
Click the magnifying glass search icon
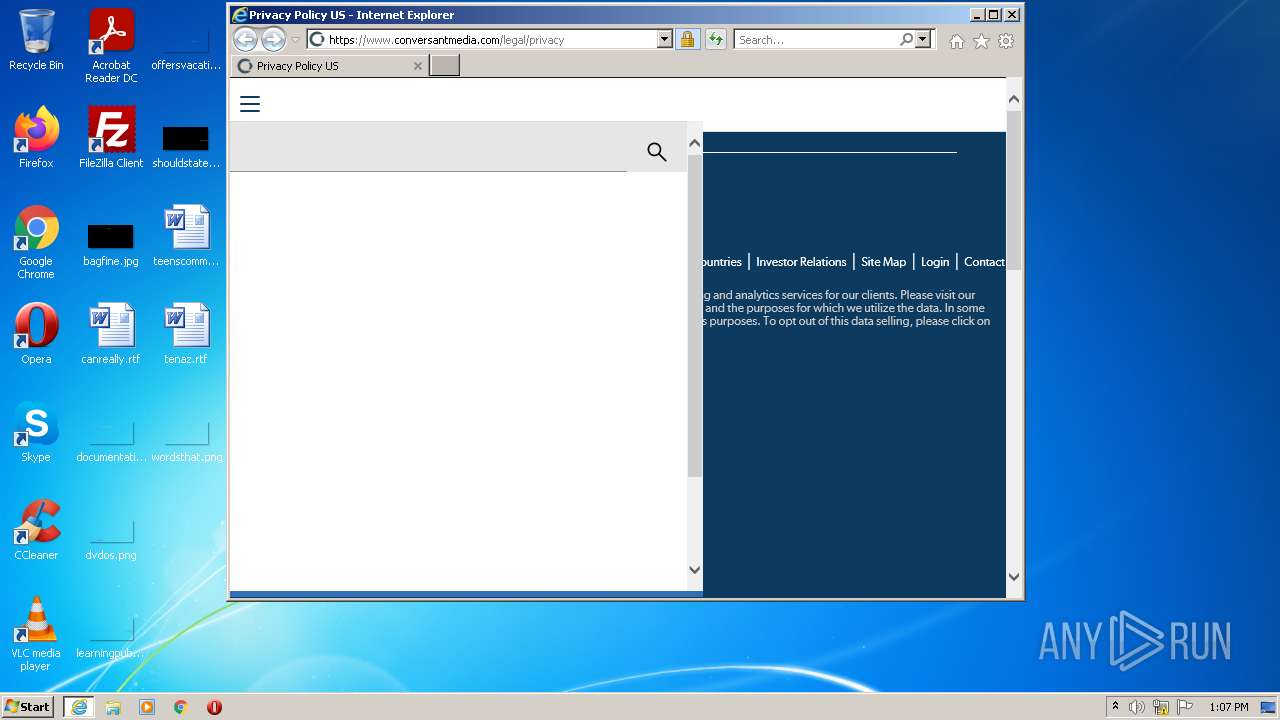pyautogui.click(x=656, y=152)
